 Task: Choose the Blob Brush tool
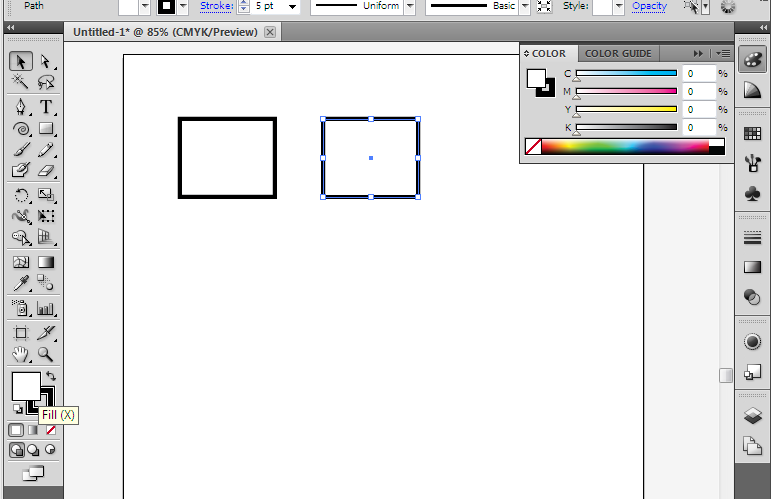click(x=21, y=170)
